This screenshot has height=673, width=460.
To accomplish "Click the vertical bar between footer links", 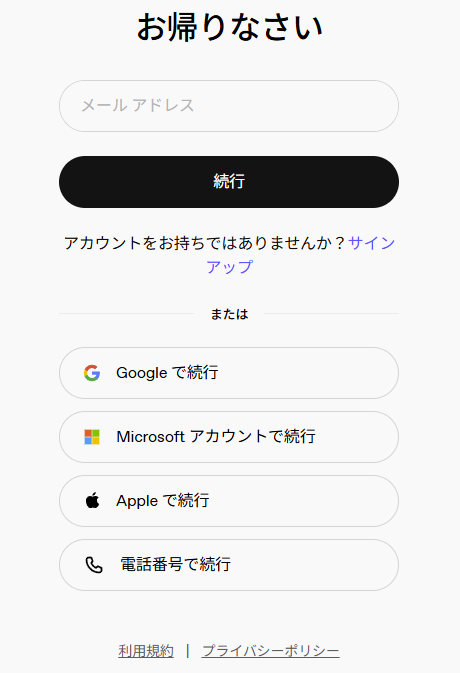I will 188,651.
